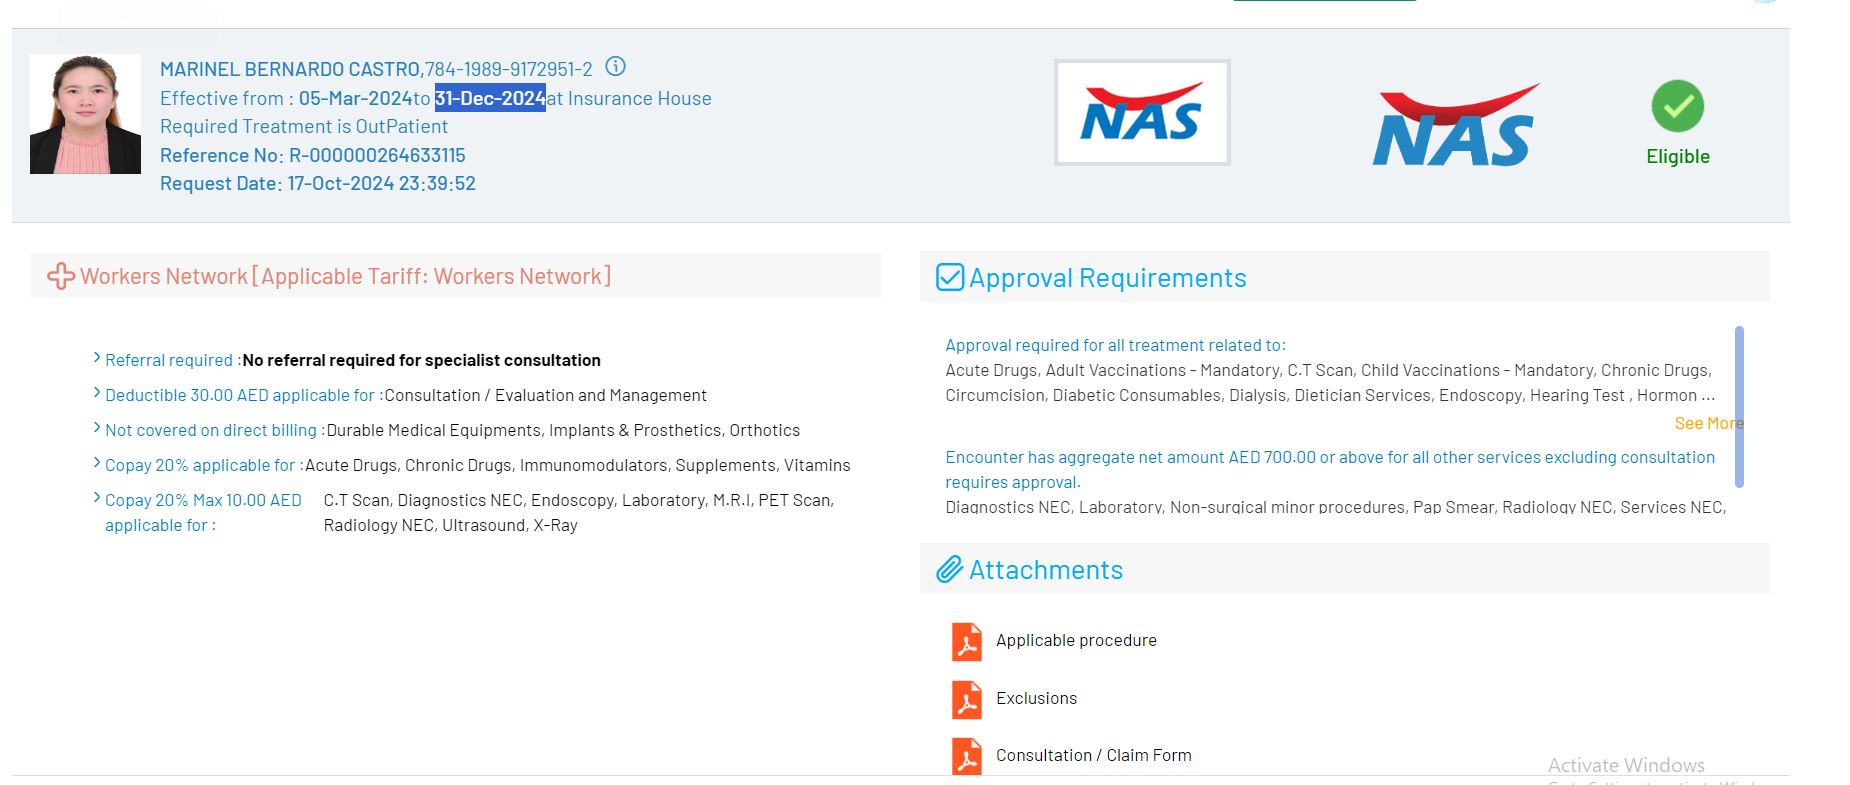
Task: Open the Exclusions PDF icon
Action: pos(966,700)
